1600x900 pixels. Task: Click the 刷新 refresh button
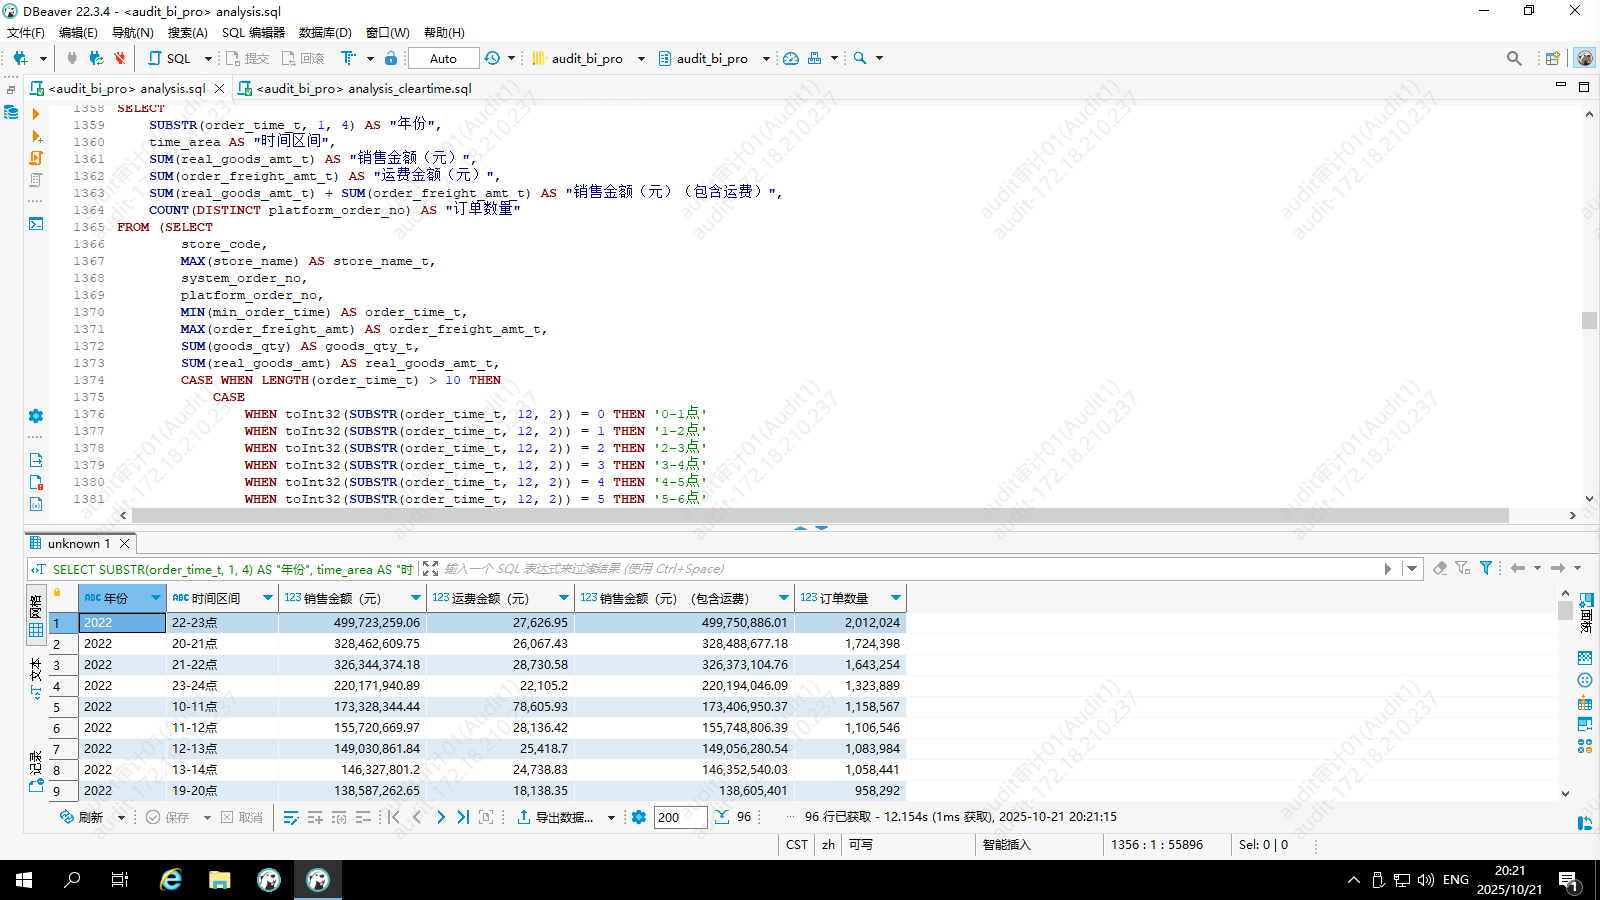[x=82, y=817]
